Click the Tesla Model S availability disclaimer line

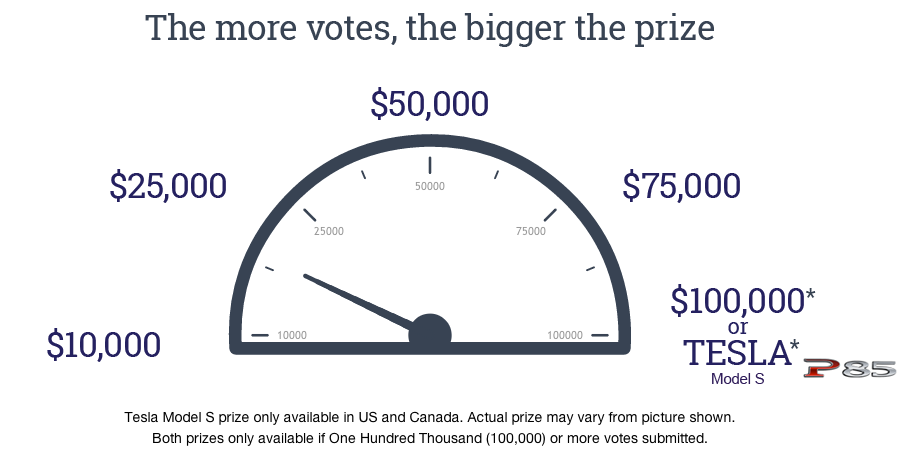click(430, 418)
